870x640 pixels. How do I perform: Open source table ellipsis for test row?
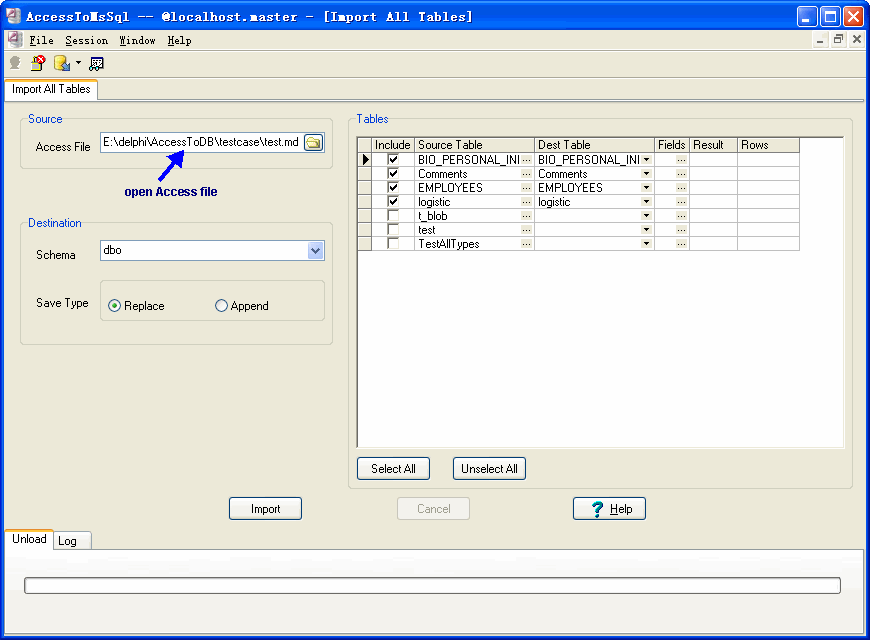pyautogui.click(x=526, y=230)
